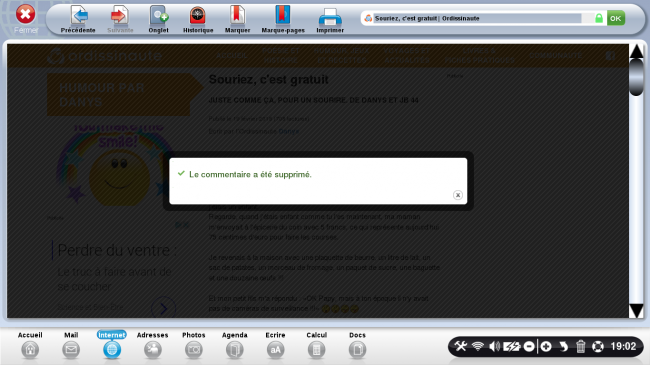Open the Docs documents app

point(357,345)
